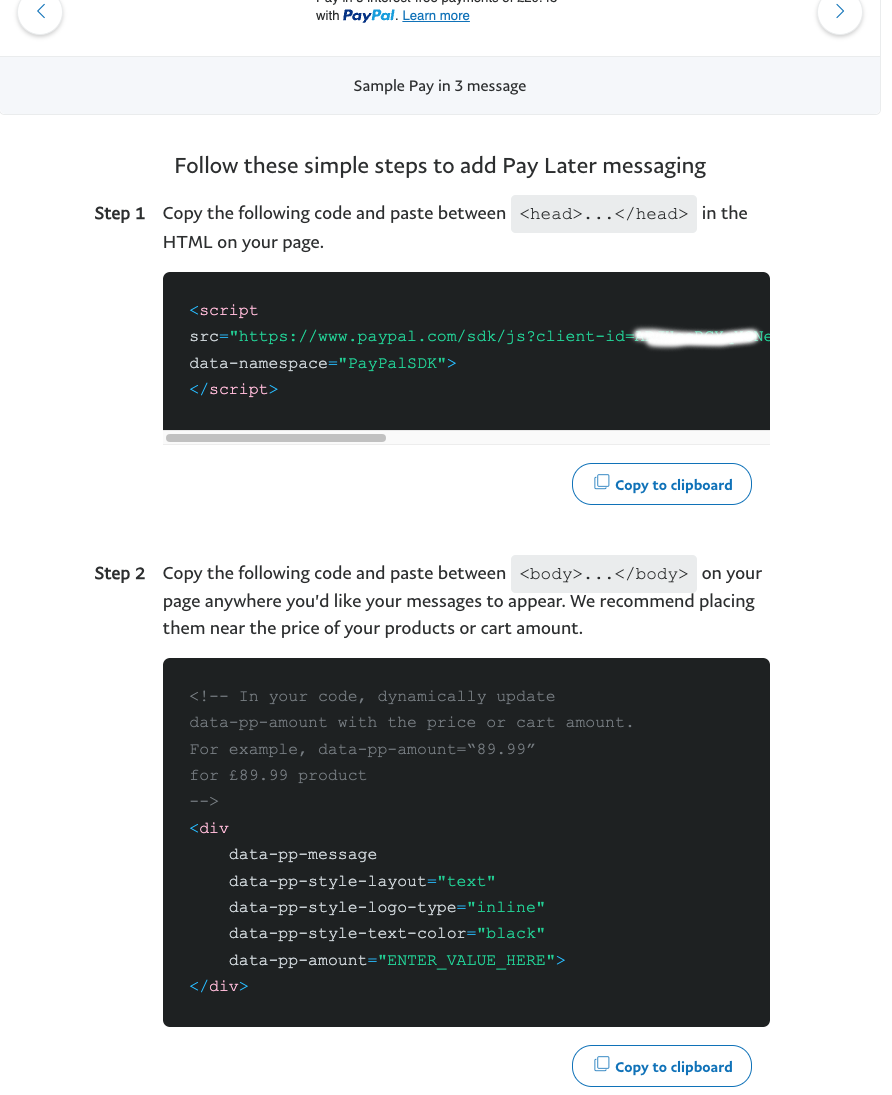Click the data-pp-style-layout text attribute line
This screenshot has width=892, height=1095.
(x=362, y=881)
